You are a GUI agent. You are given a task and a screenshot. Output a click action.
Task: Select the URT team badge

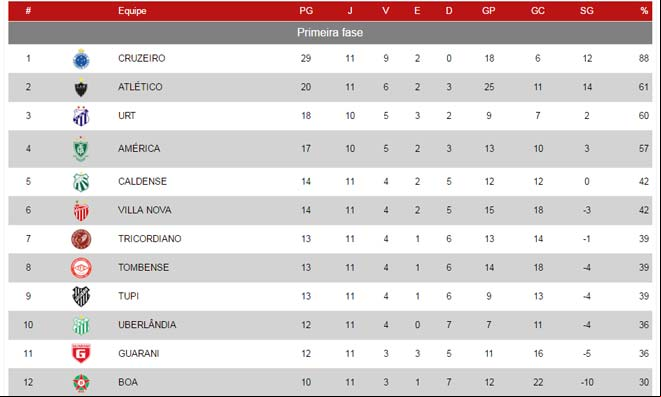[81, 116]
